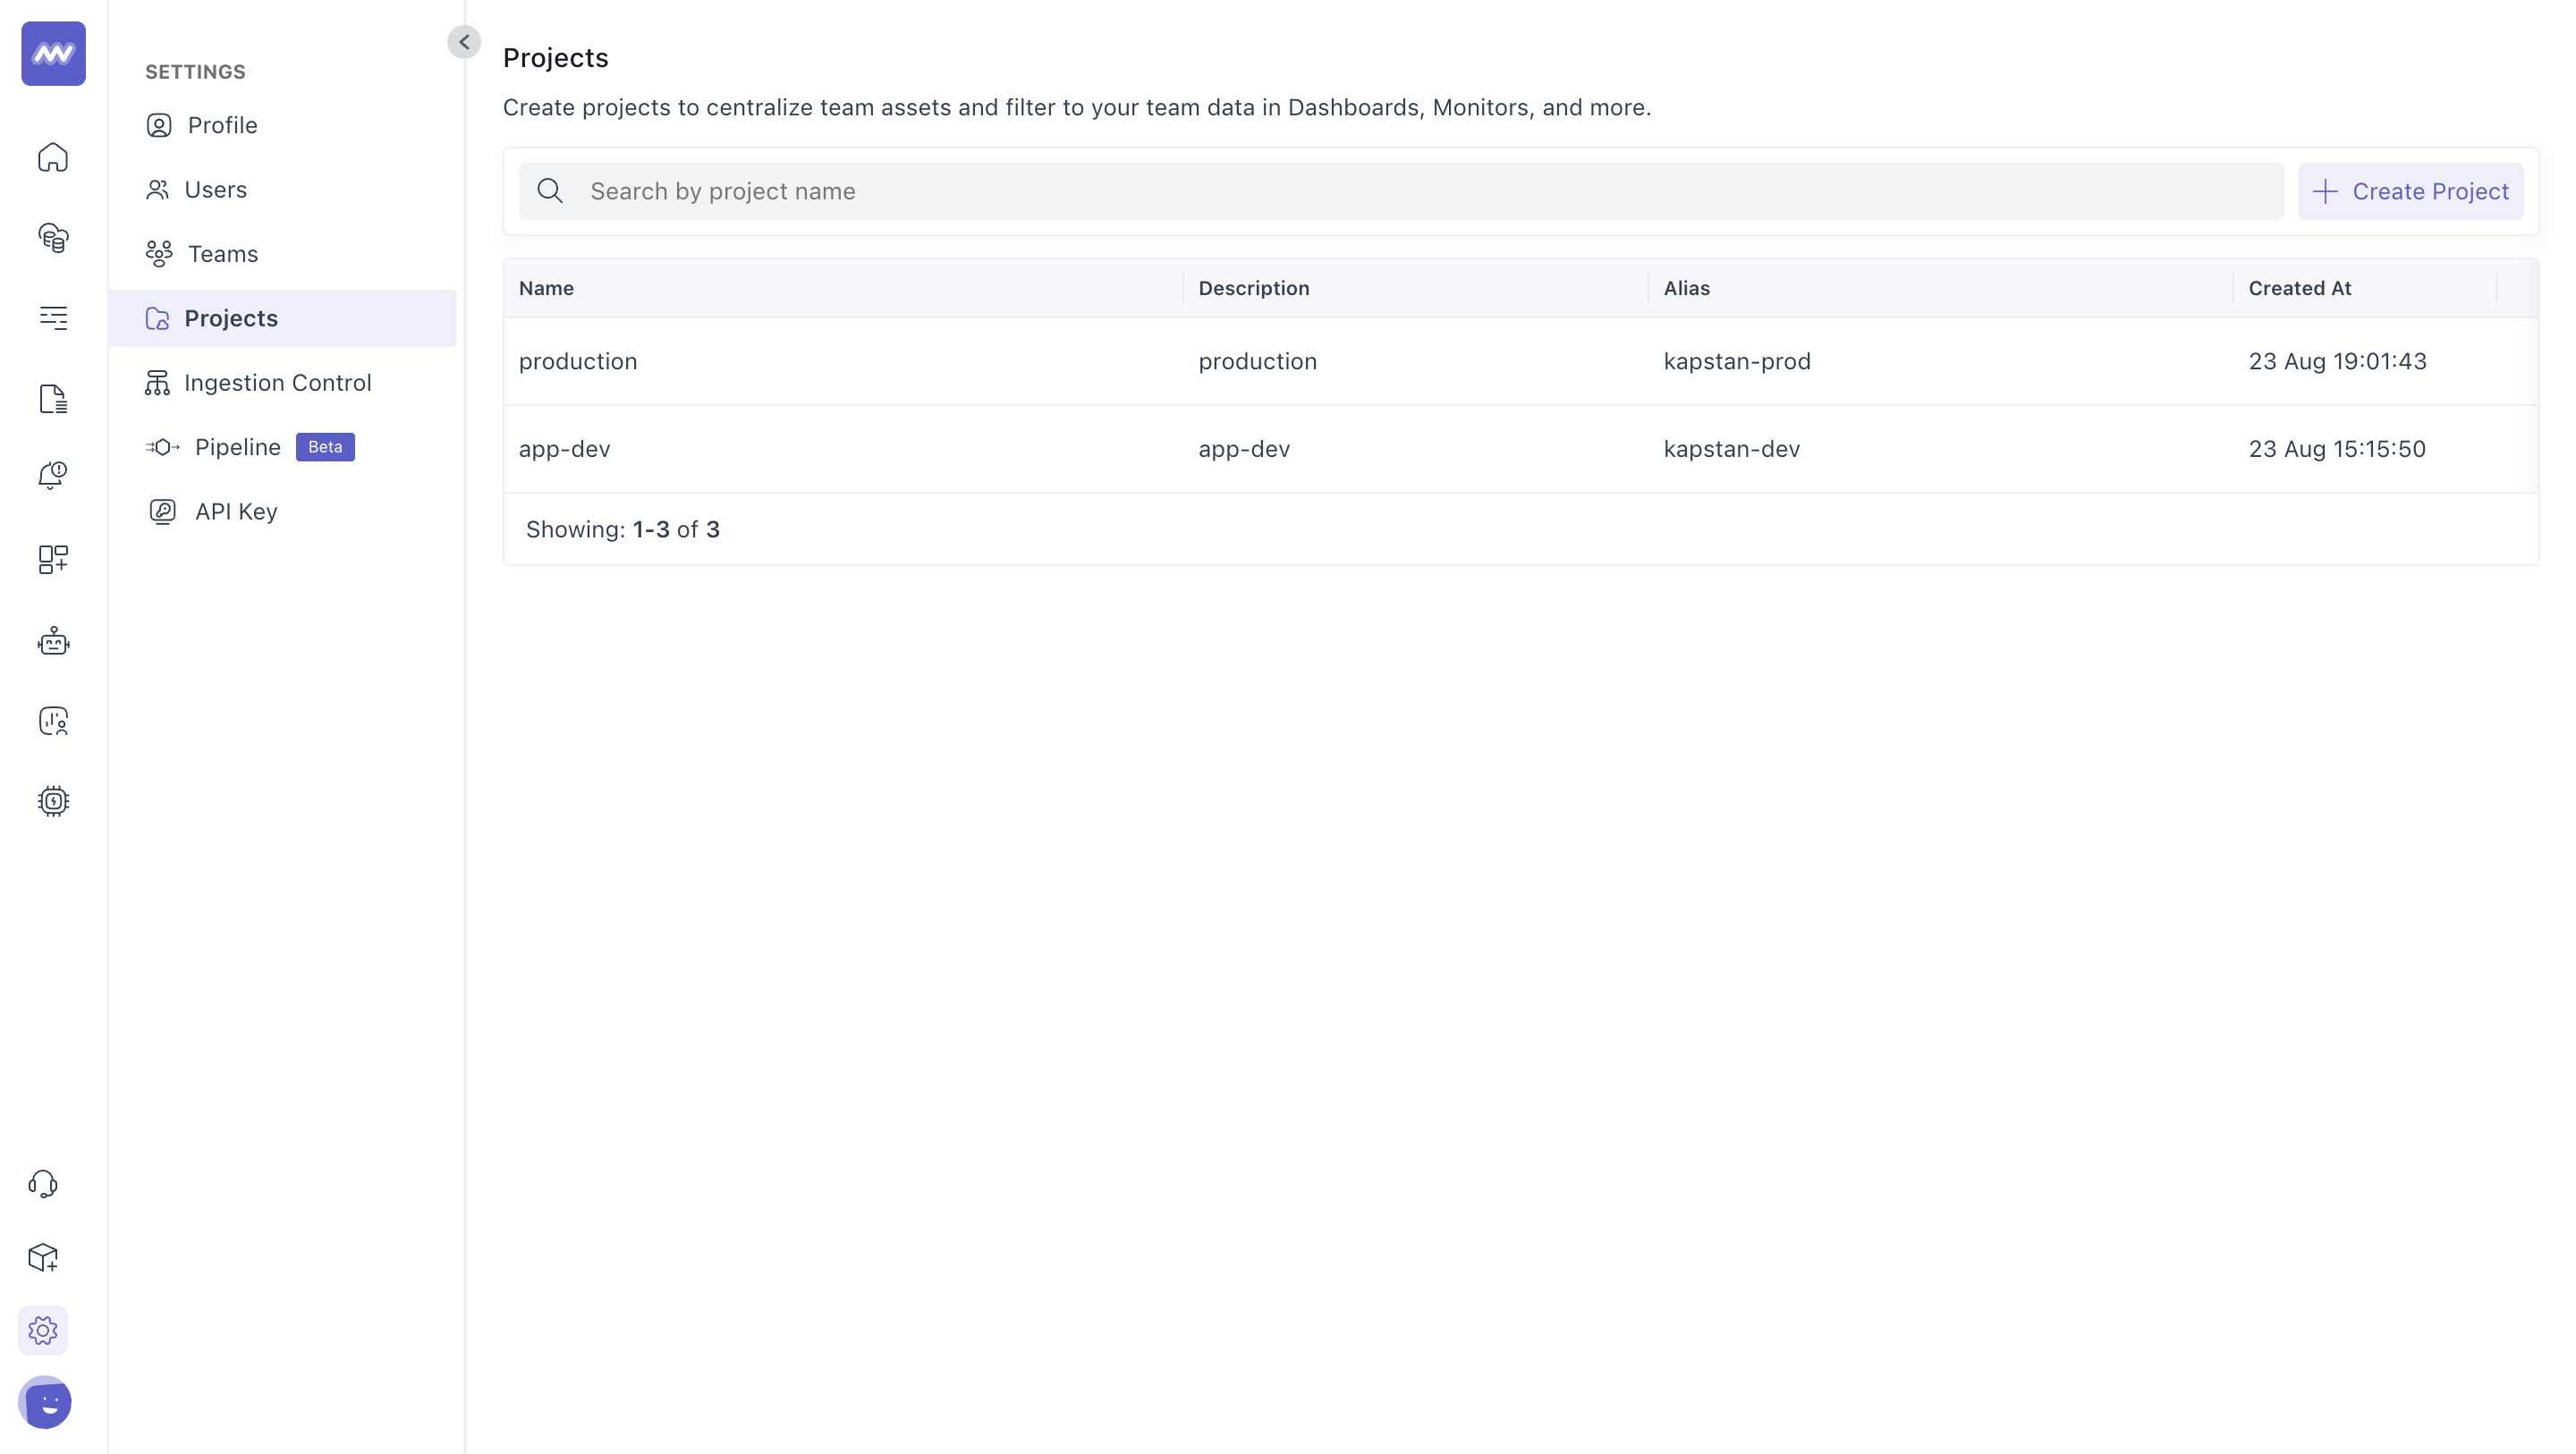
Task: Click the Create Project button
Action: 2411,191
